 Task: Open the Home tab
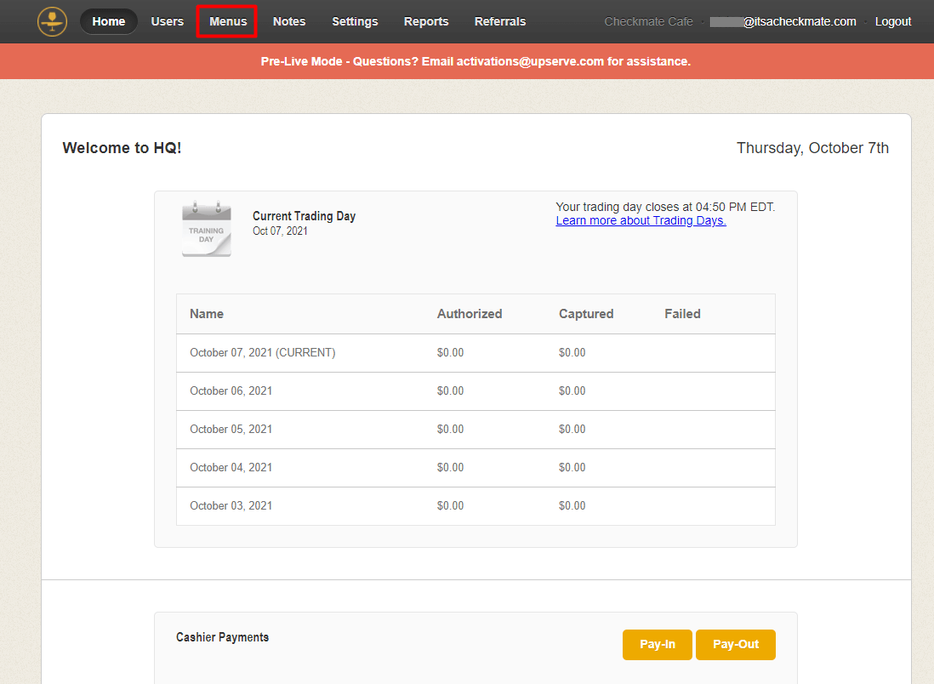109,21
